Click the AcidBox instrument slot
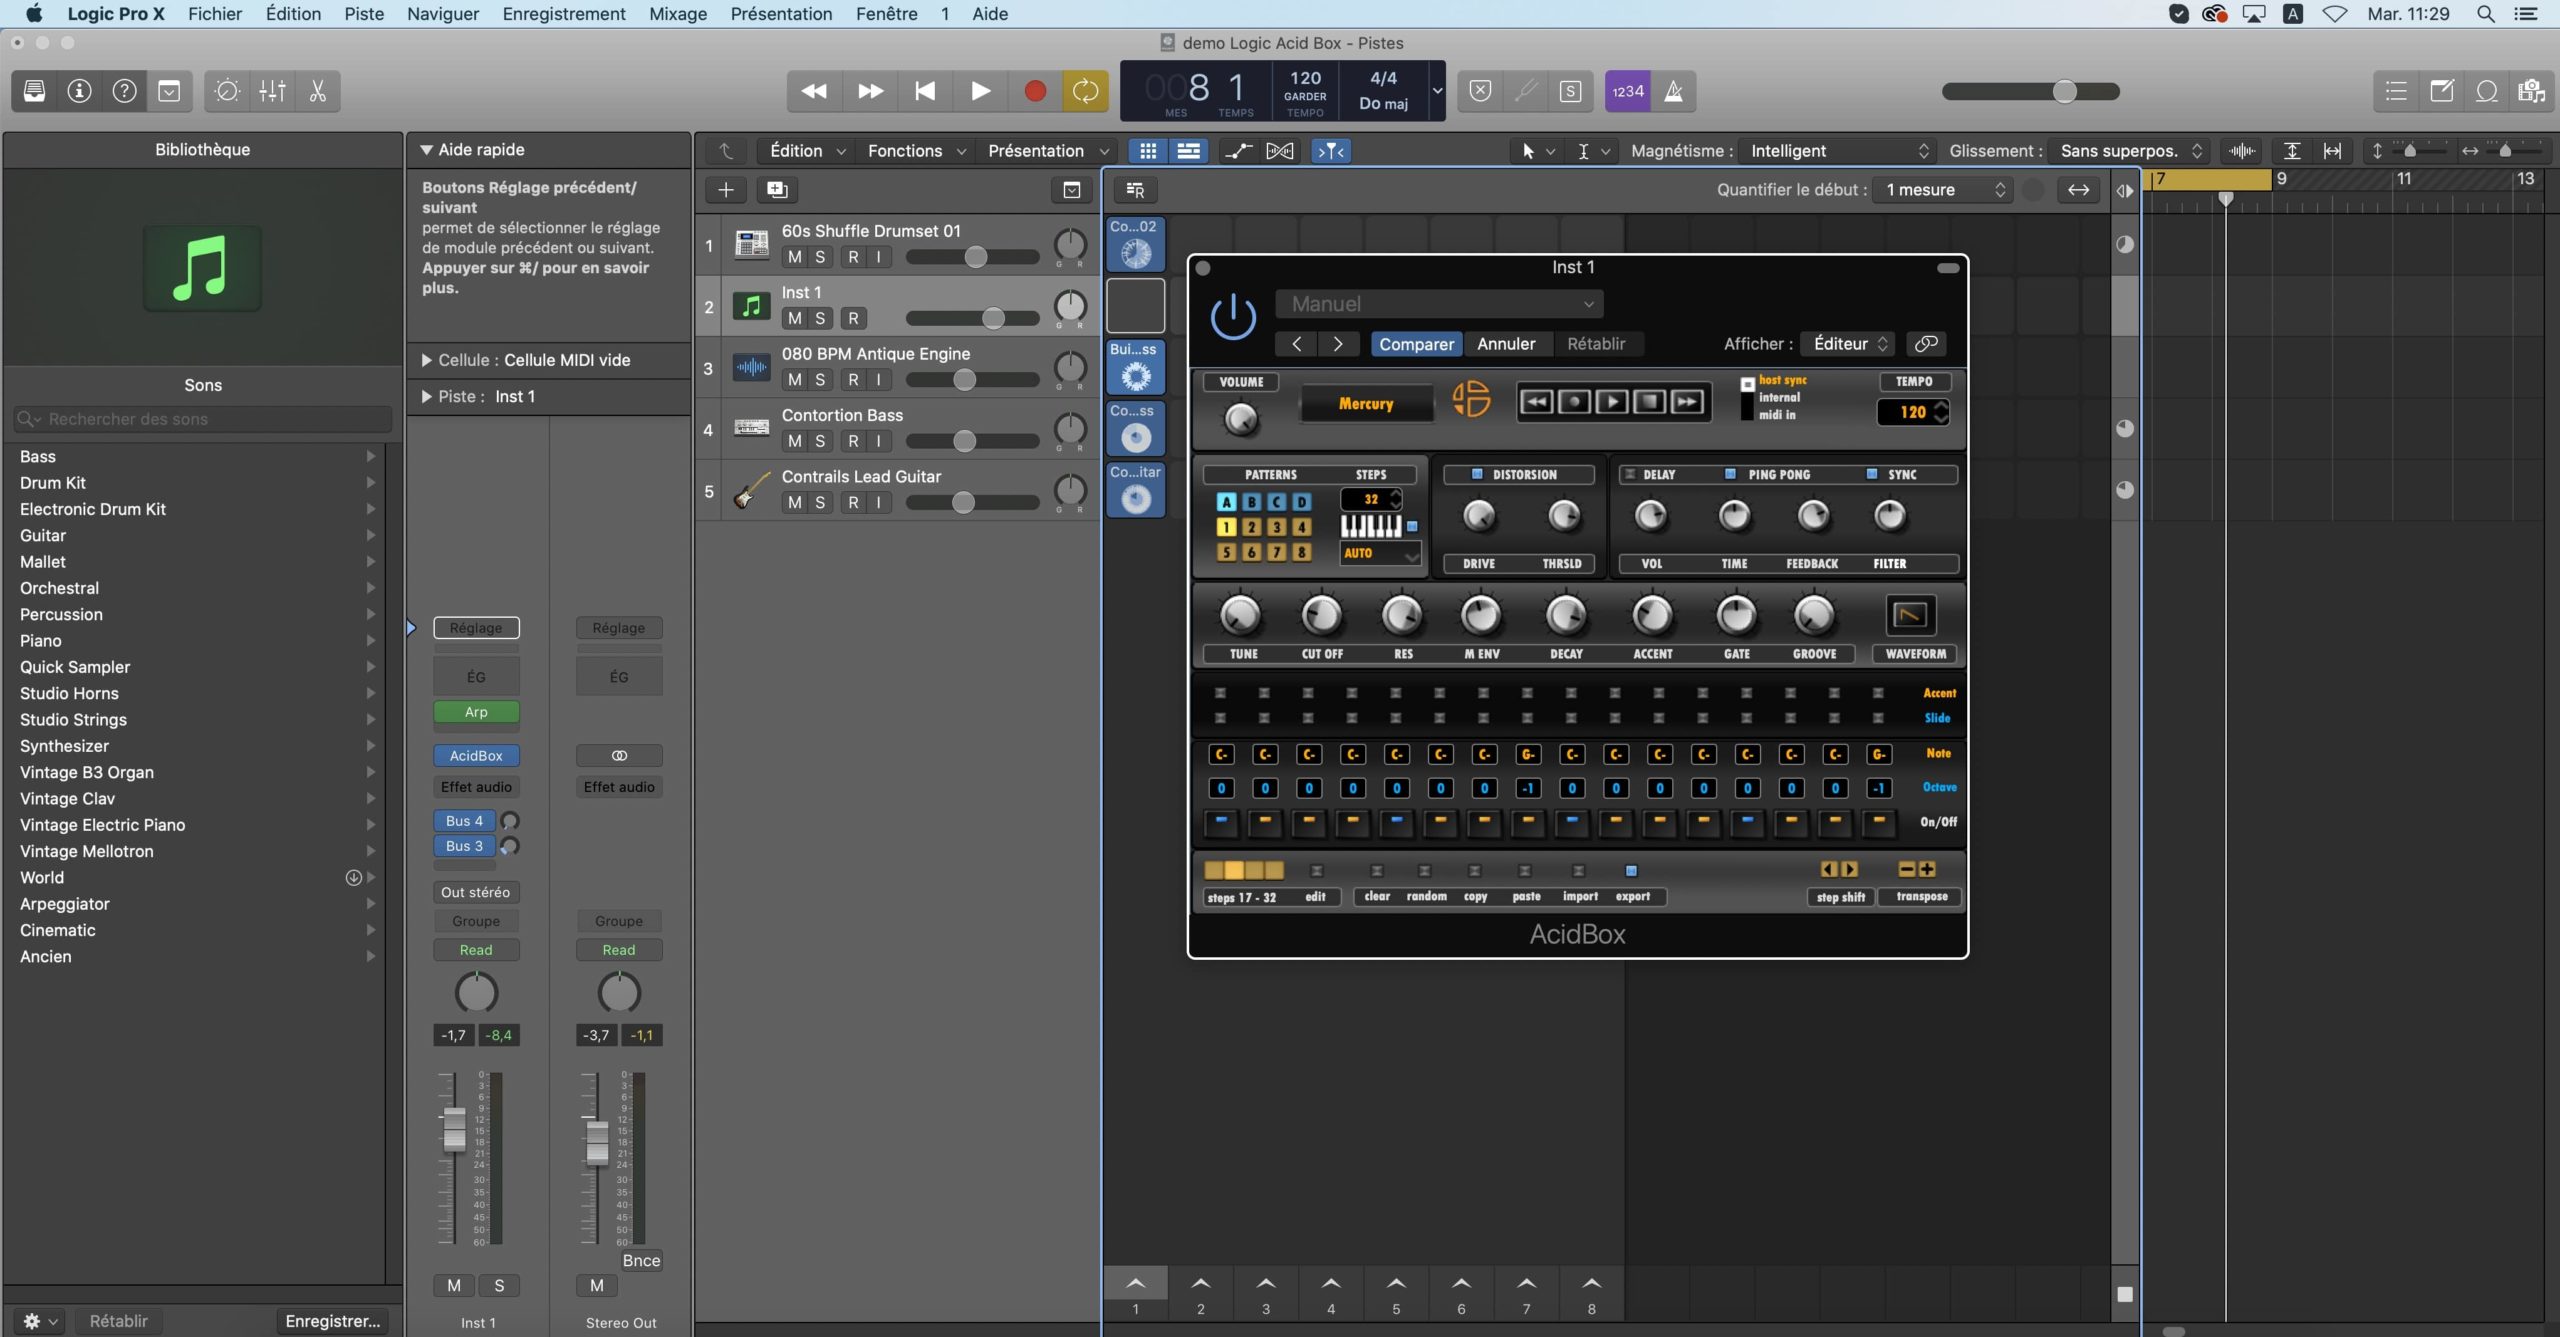Screen dimensions: 2560x1337 [476, 756]
